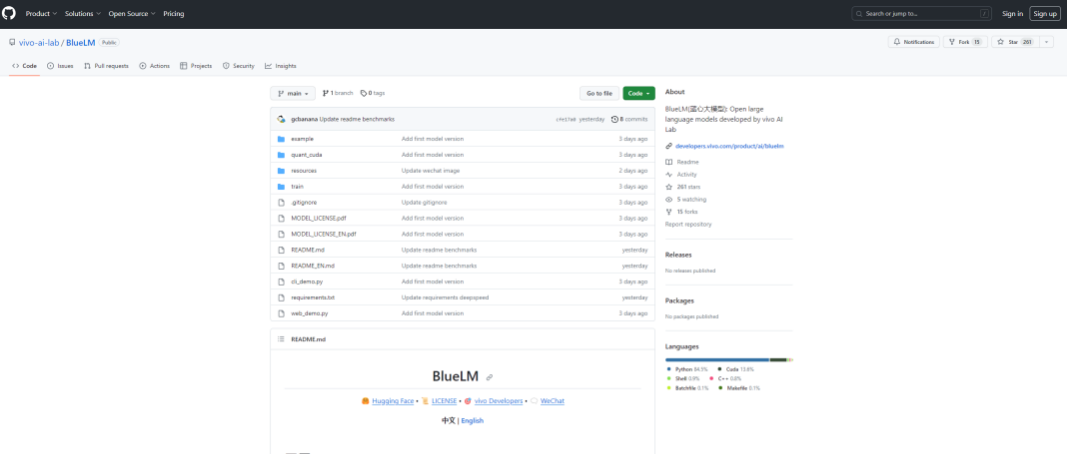Open developers.vivo.com website link
The width and height of the screenshot is (1067, 454).
click(x=729, y=146)
